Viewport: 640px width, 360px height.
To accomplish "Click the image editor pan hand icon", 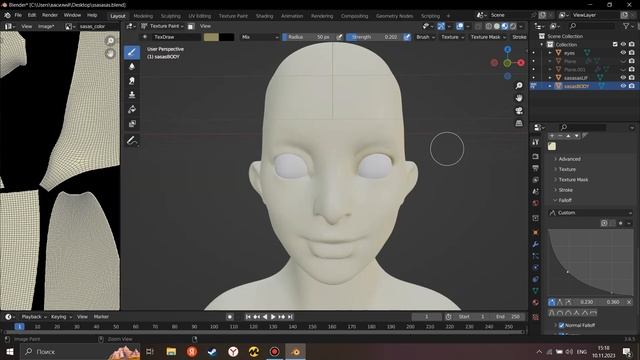I will click(x=110, y=53).
